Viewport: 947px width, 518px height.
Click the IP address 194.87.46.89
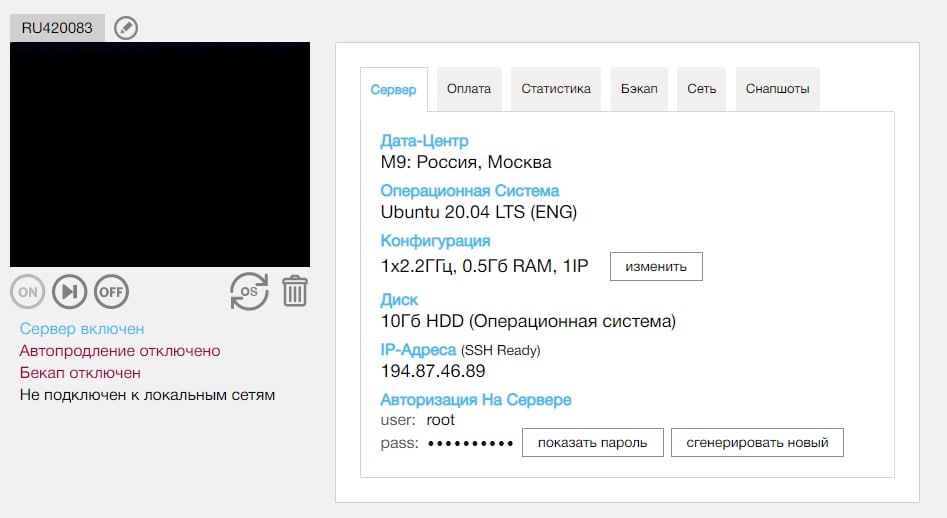[432, 371]
